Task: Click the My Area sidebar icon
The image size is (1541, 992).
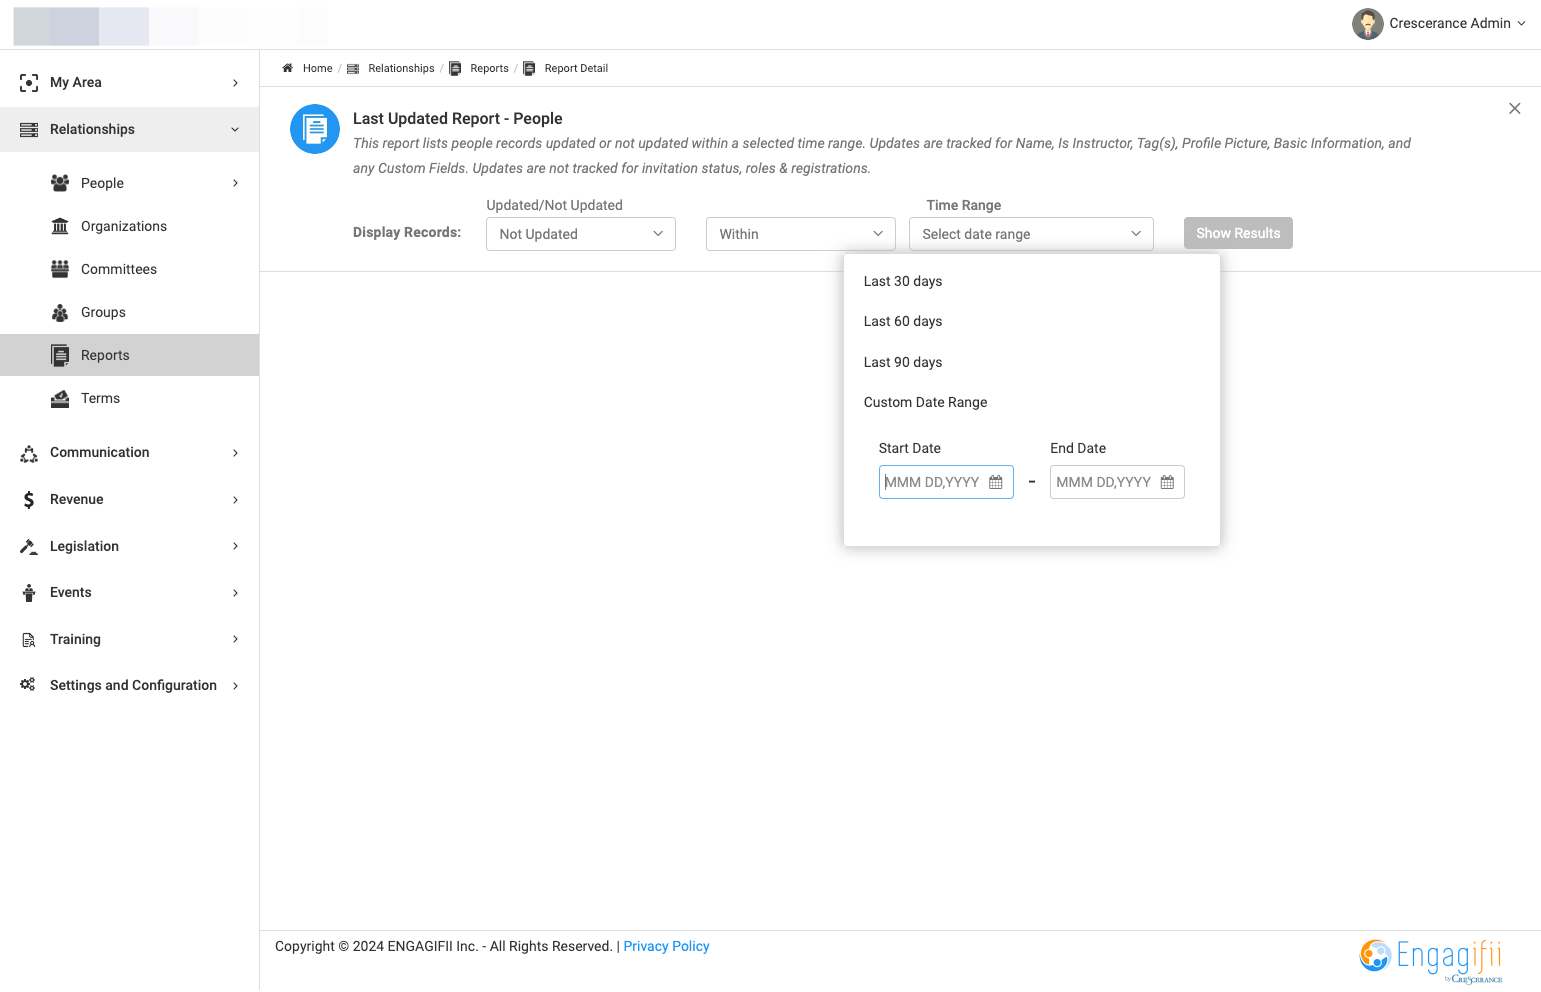Action: click(29, 83)
